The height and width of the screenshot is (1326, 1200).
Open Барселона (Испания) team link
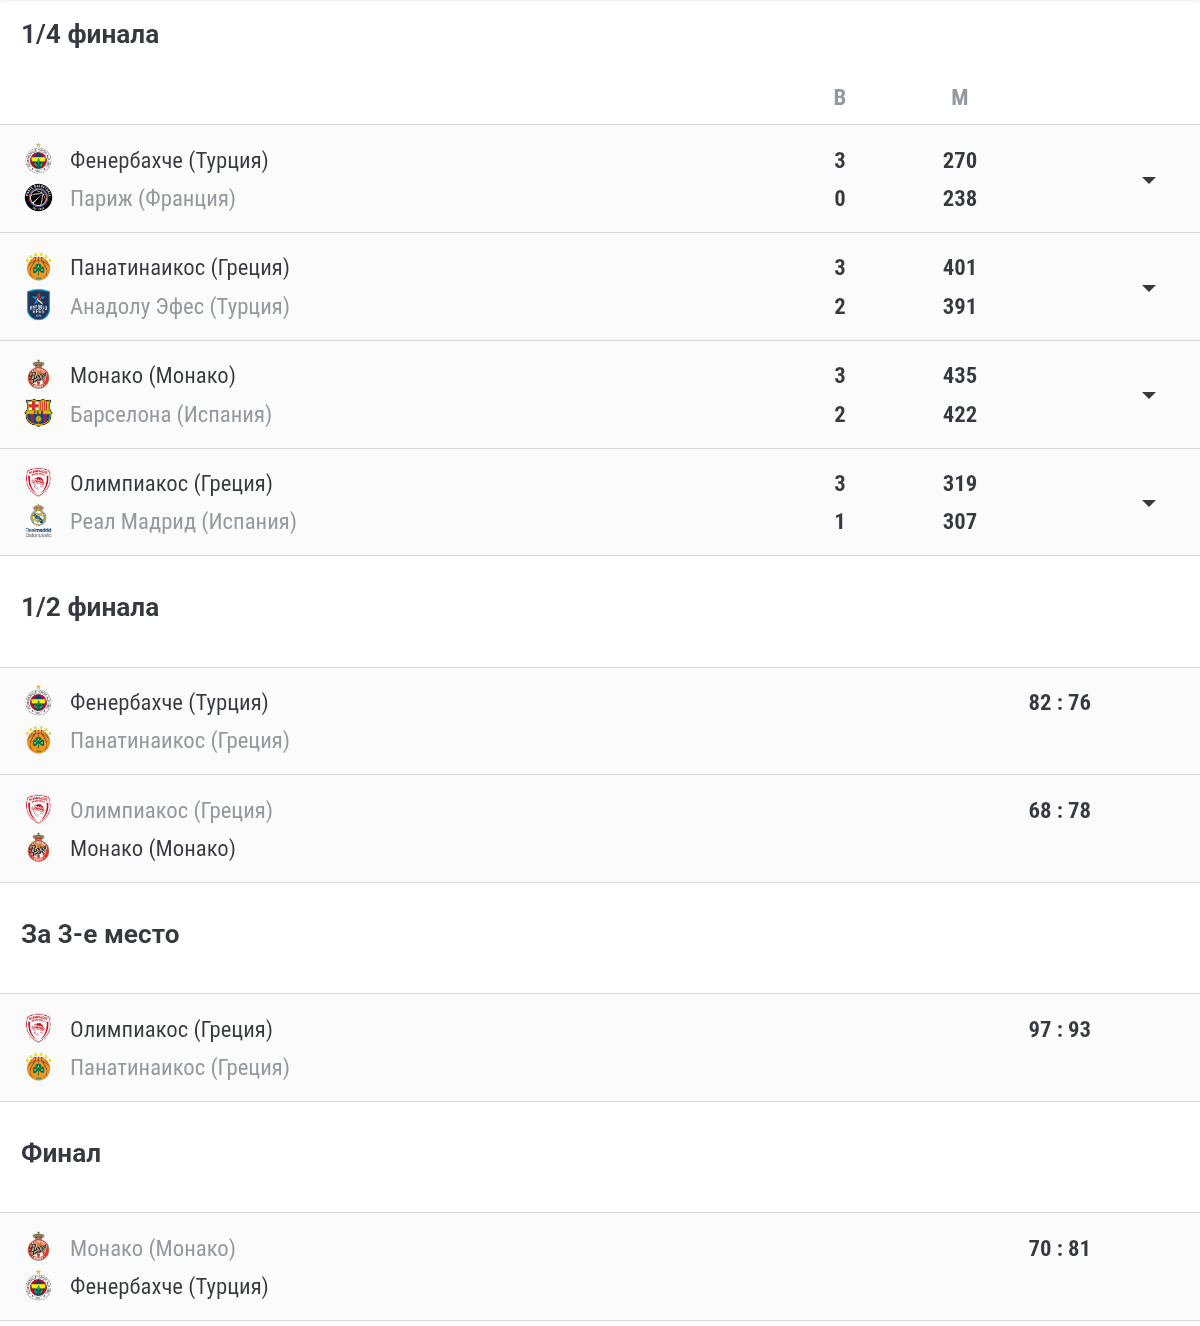pyautogui.click(x=171, y=414)
